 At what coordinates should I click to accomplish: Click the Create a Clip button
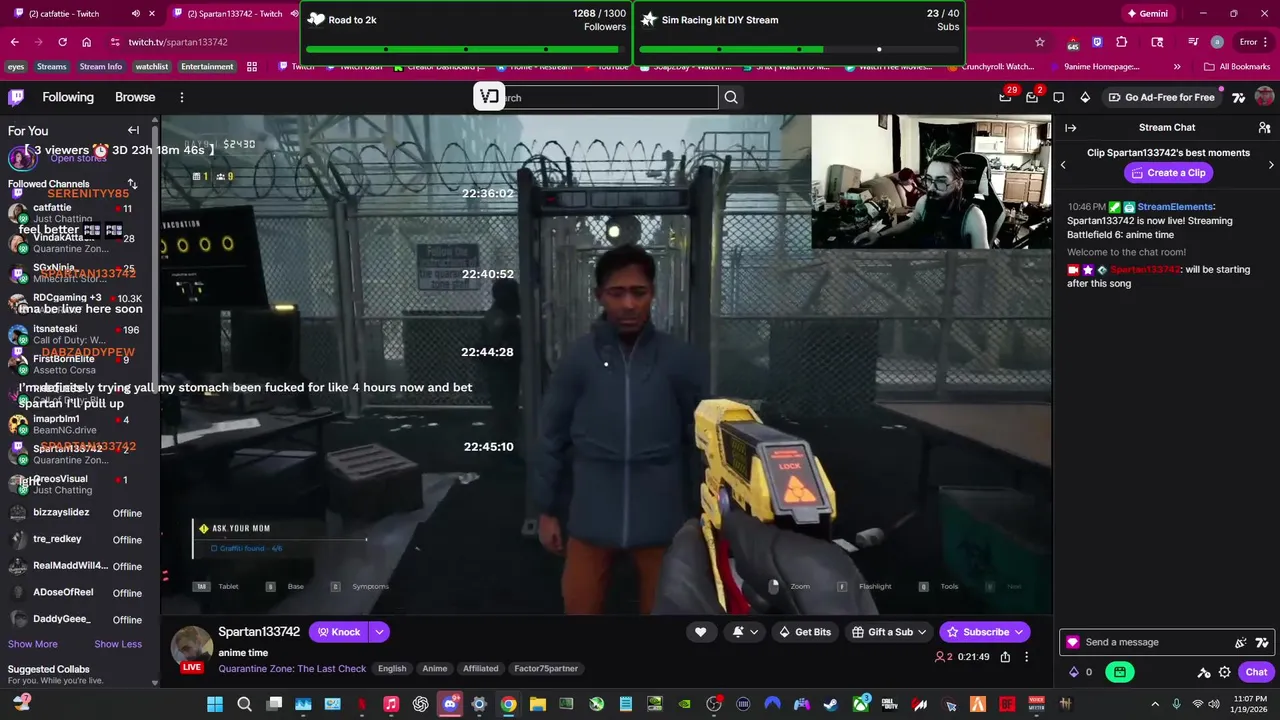pyautogui.click(x=1168, y=173)
